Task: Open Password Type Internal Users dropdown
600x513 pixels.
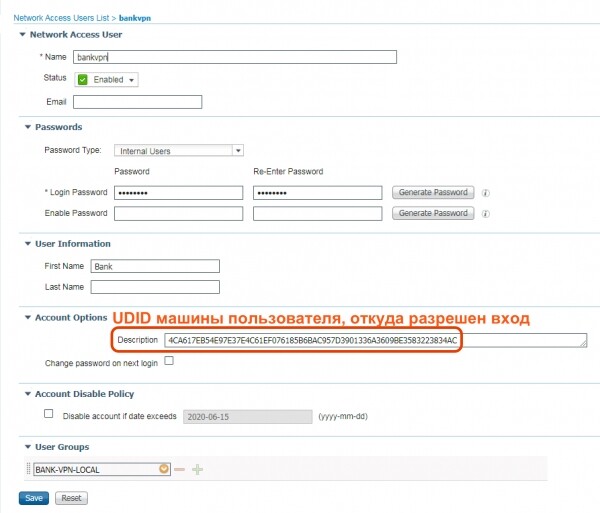Action: tap(237, 151)
